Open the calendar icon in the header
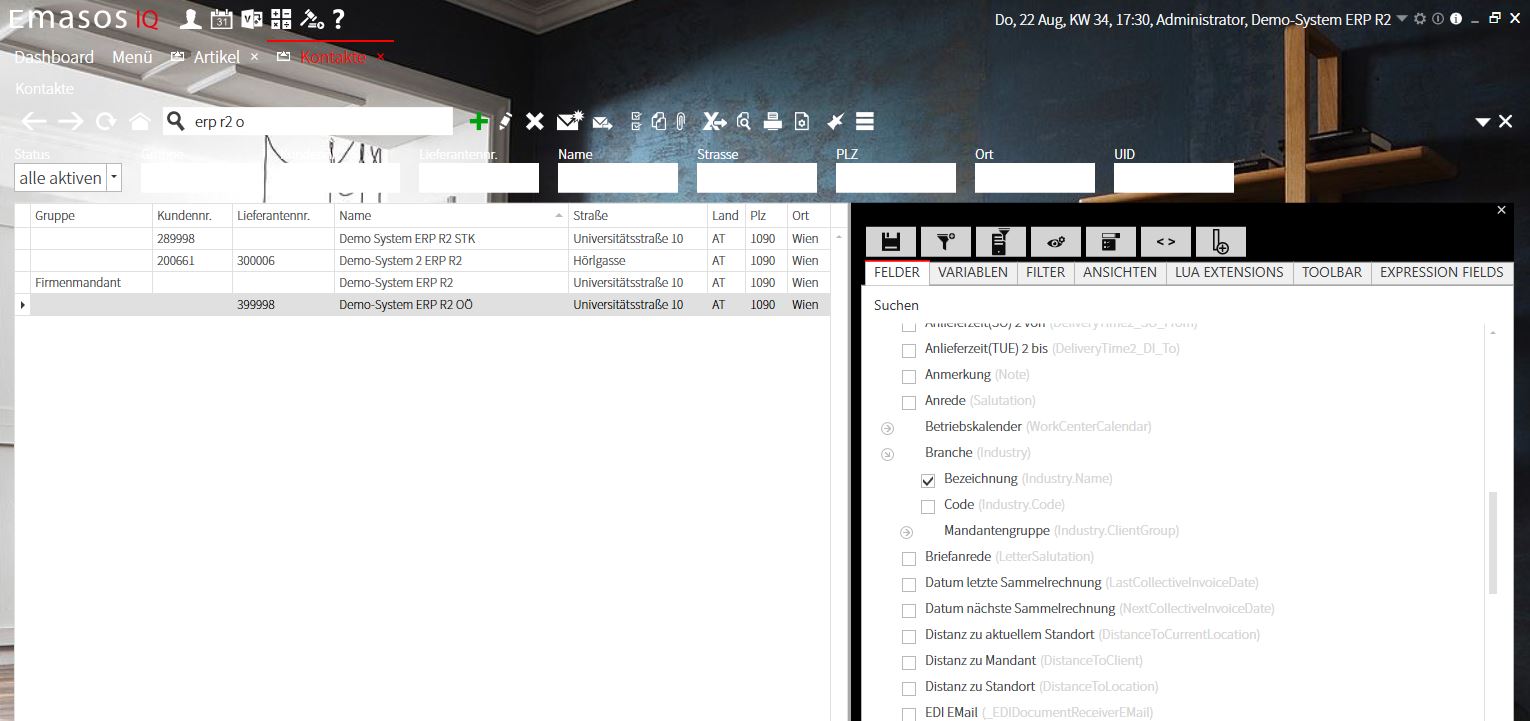The image size is (1530, 721). pos(221,19)
